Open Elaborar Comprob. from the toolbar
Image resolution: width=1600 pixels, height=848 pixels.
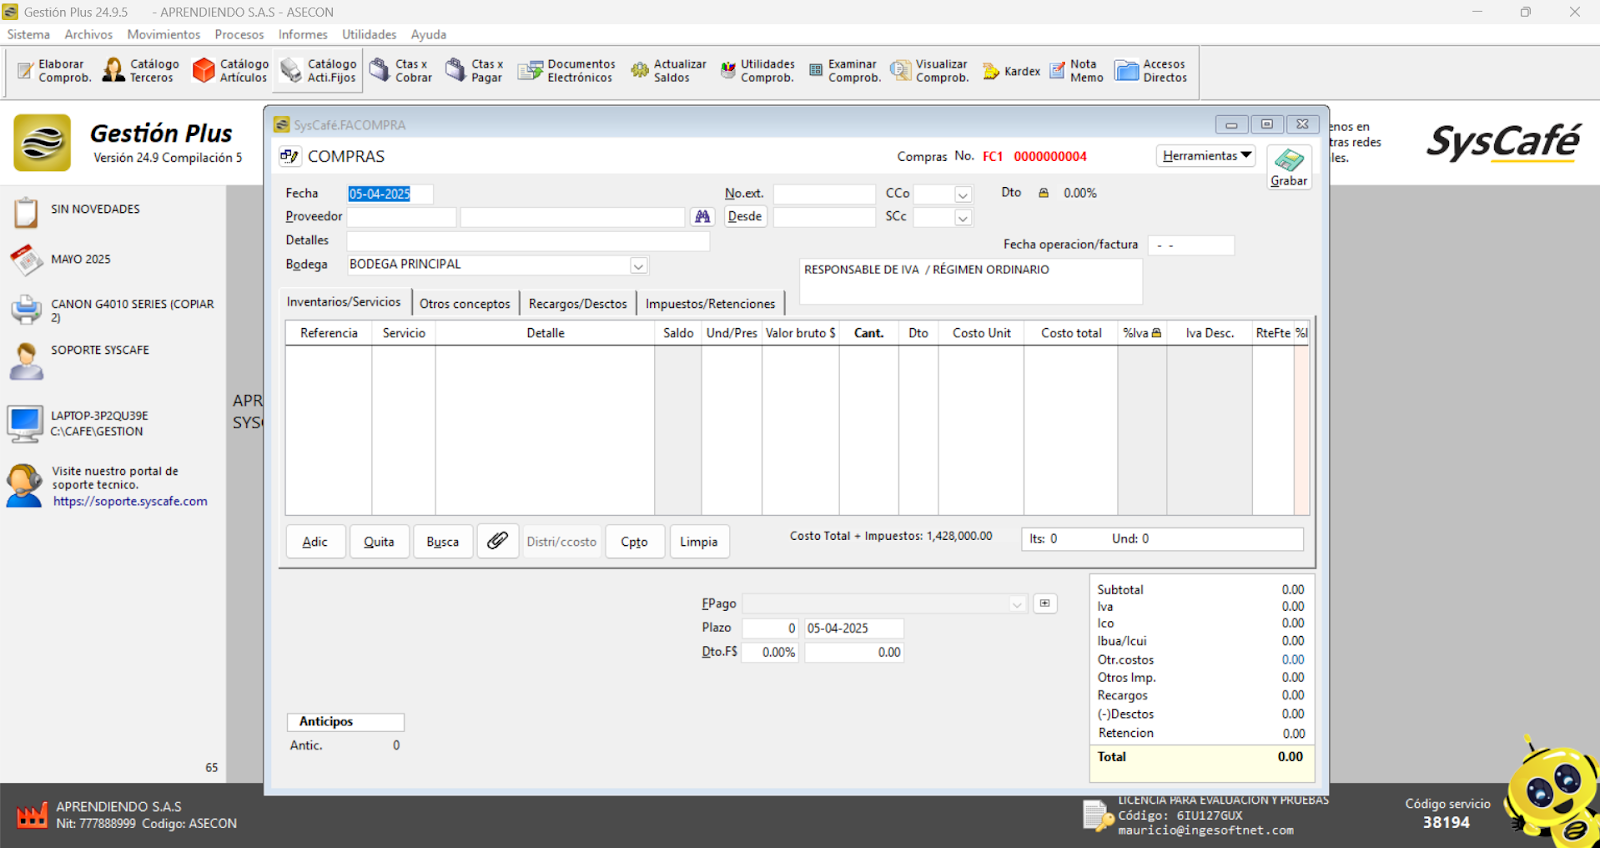(x=54, y=71)
